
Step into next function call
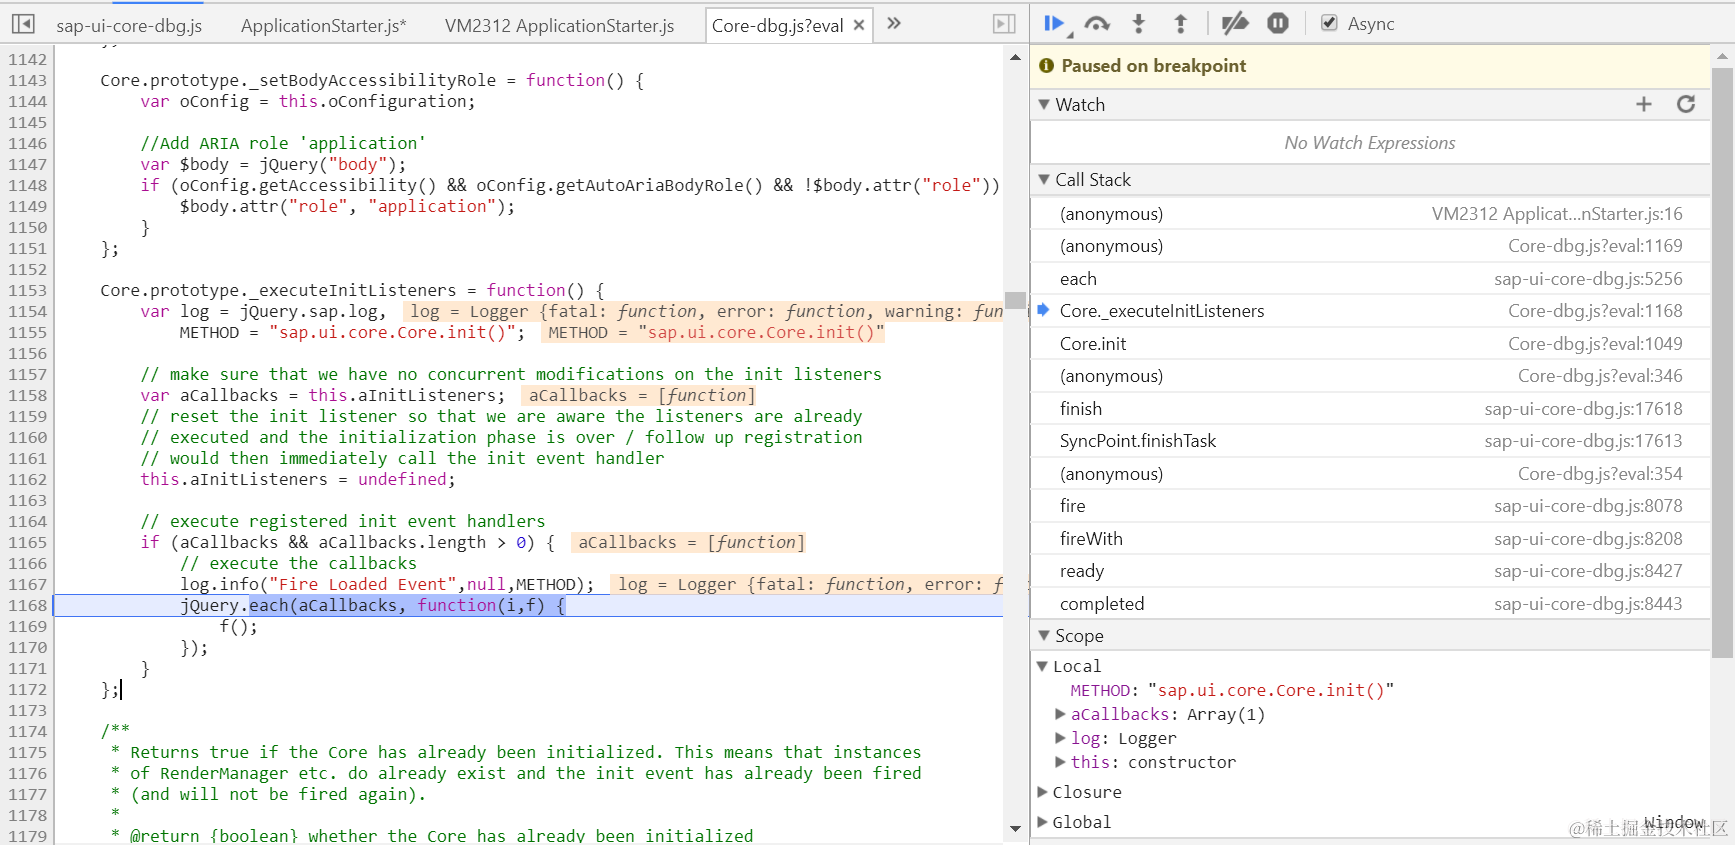pos(1139,24)
